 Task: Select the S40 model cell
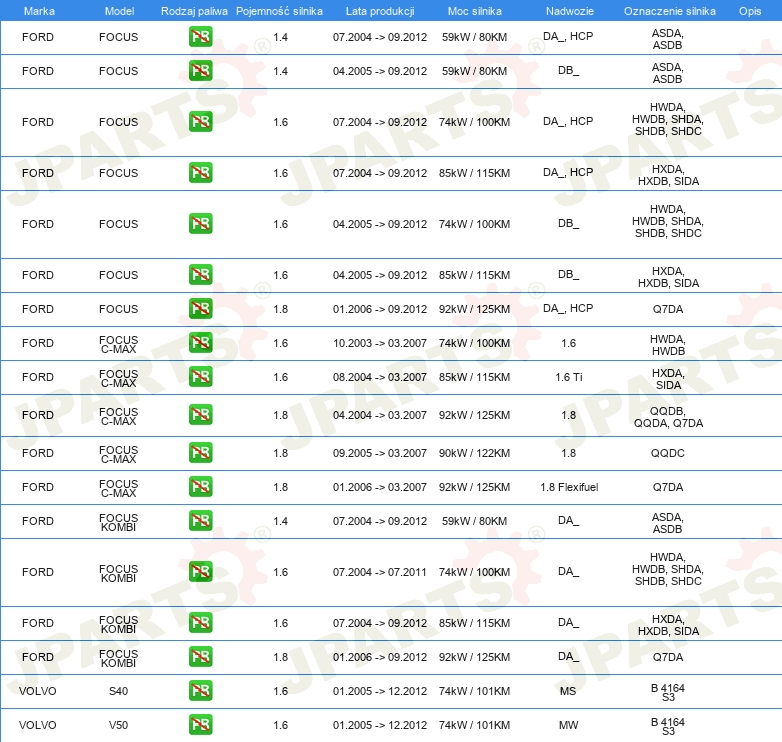tap(118, 691)
